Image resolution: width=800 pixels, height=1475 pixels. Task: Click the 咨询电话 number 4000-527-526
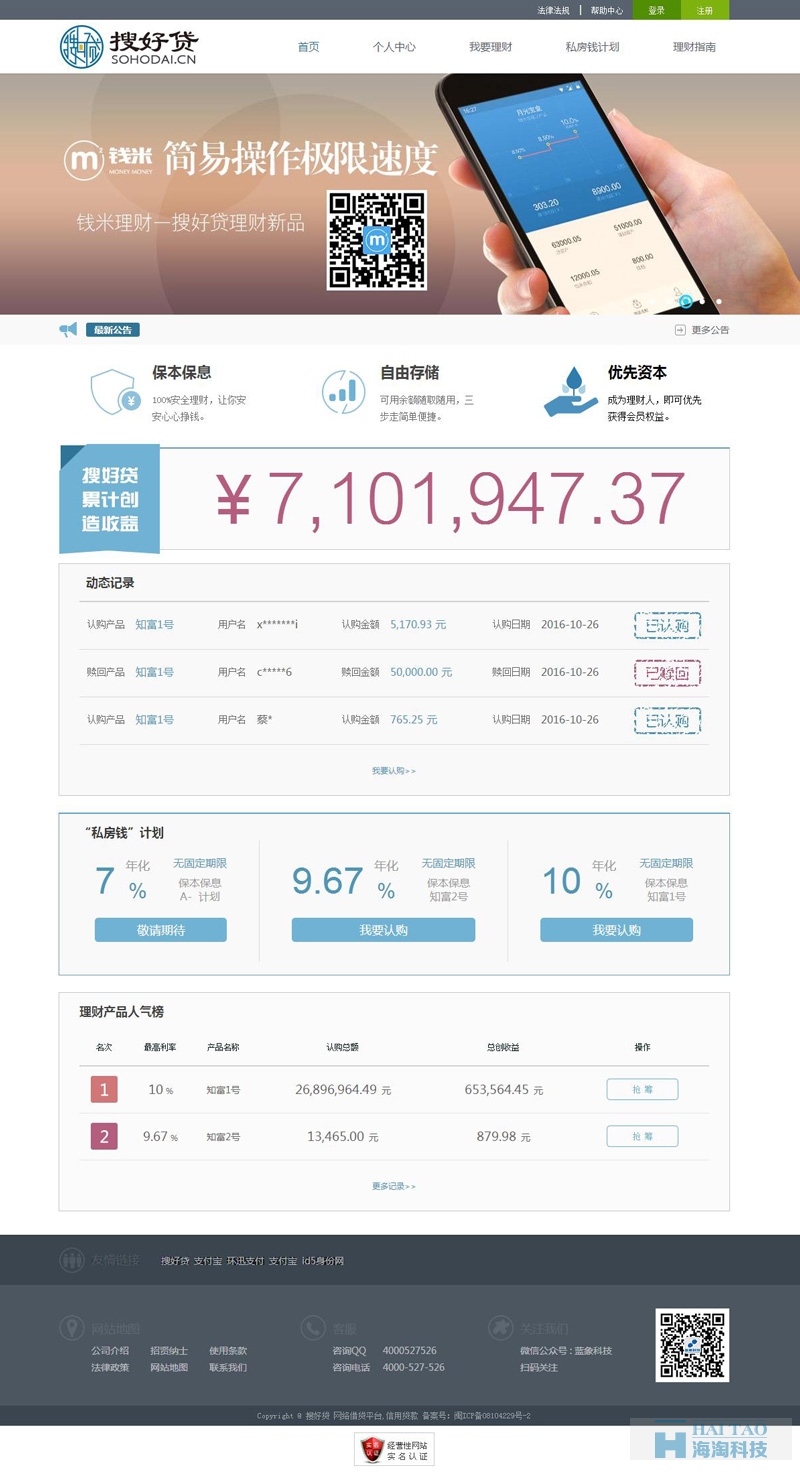pyautogui.click(x=414, y=1368)
